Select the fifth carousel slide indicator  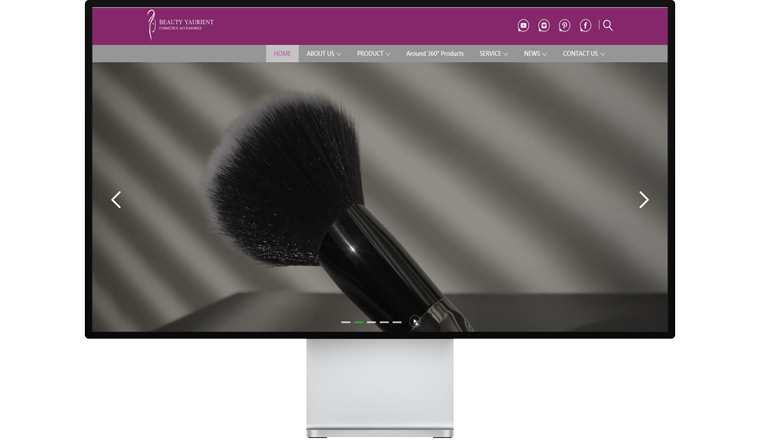tap(397, 322)
